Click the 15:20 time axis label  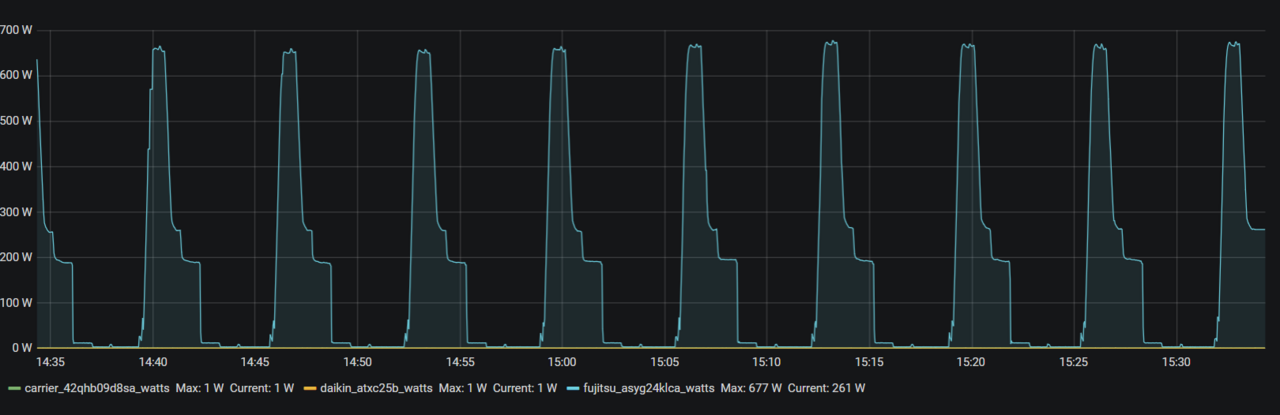[971, 361]
